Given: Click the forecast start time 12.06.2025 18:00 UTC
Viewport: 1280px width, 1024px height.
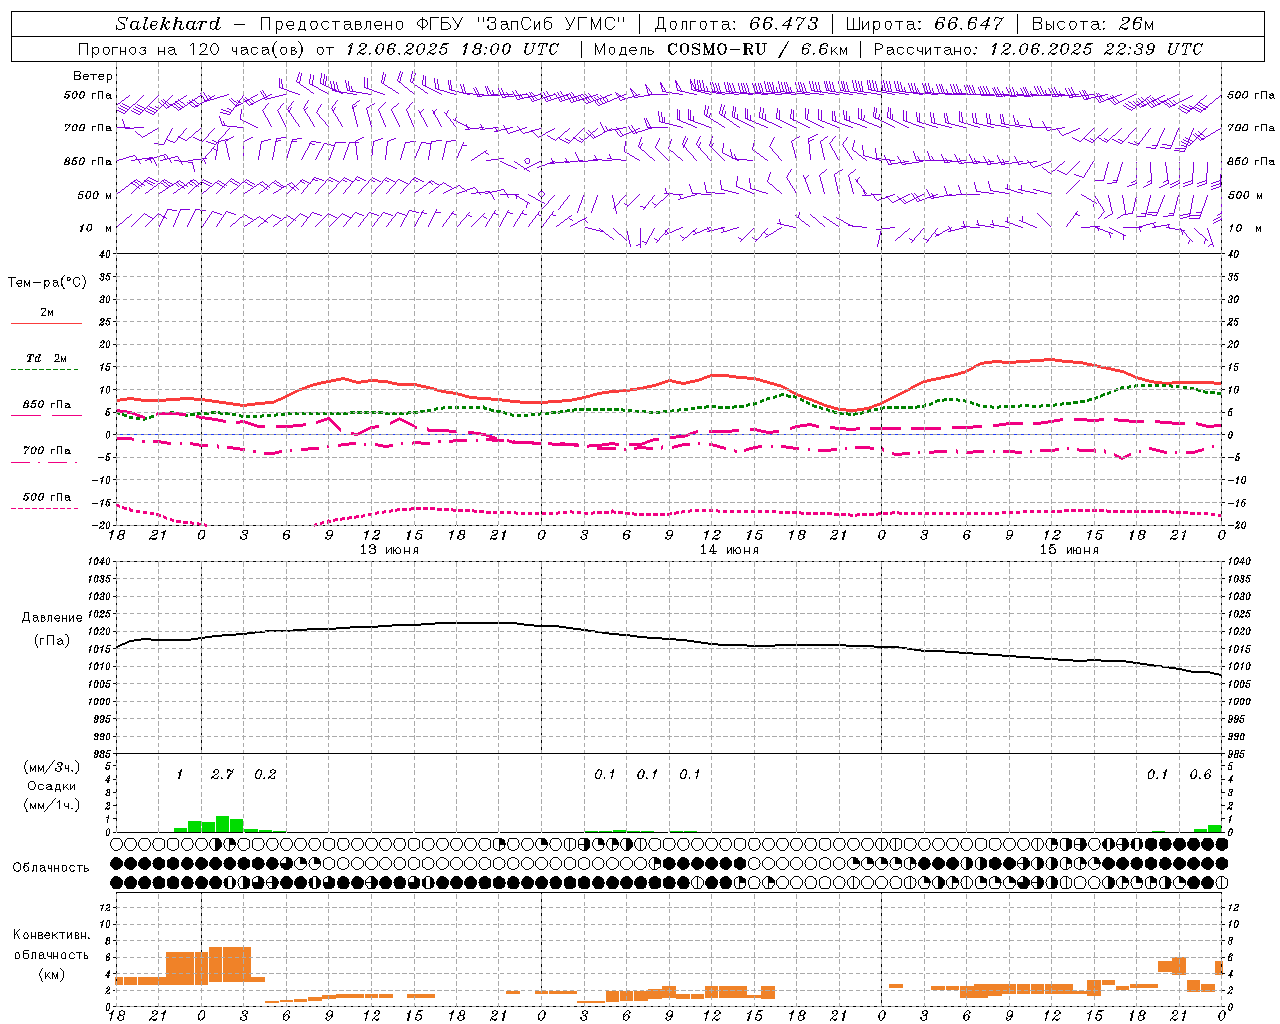Looking at the screenshot, I should coord(452,49).
